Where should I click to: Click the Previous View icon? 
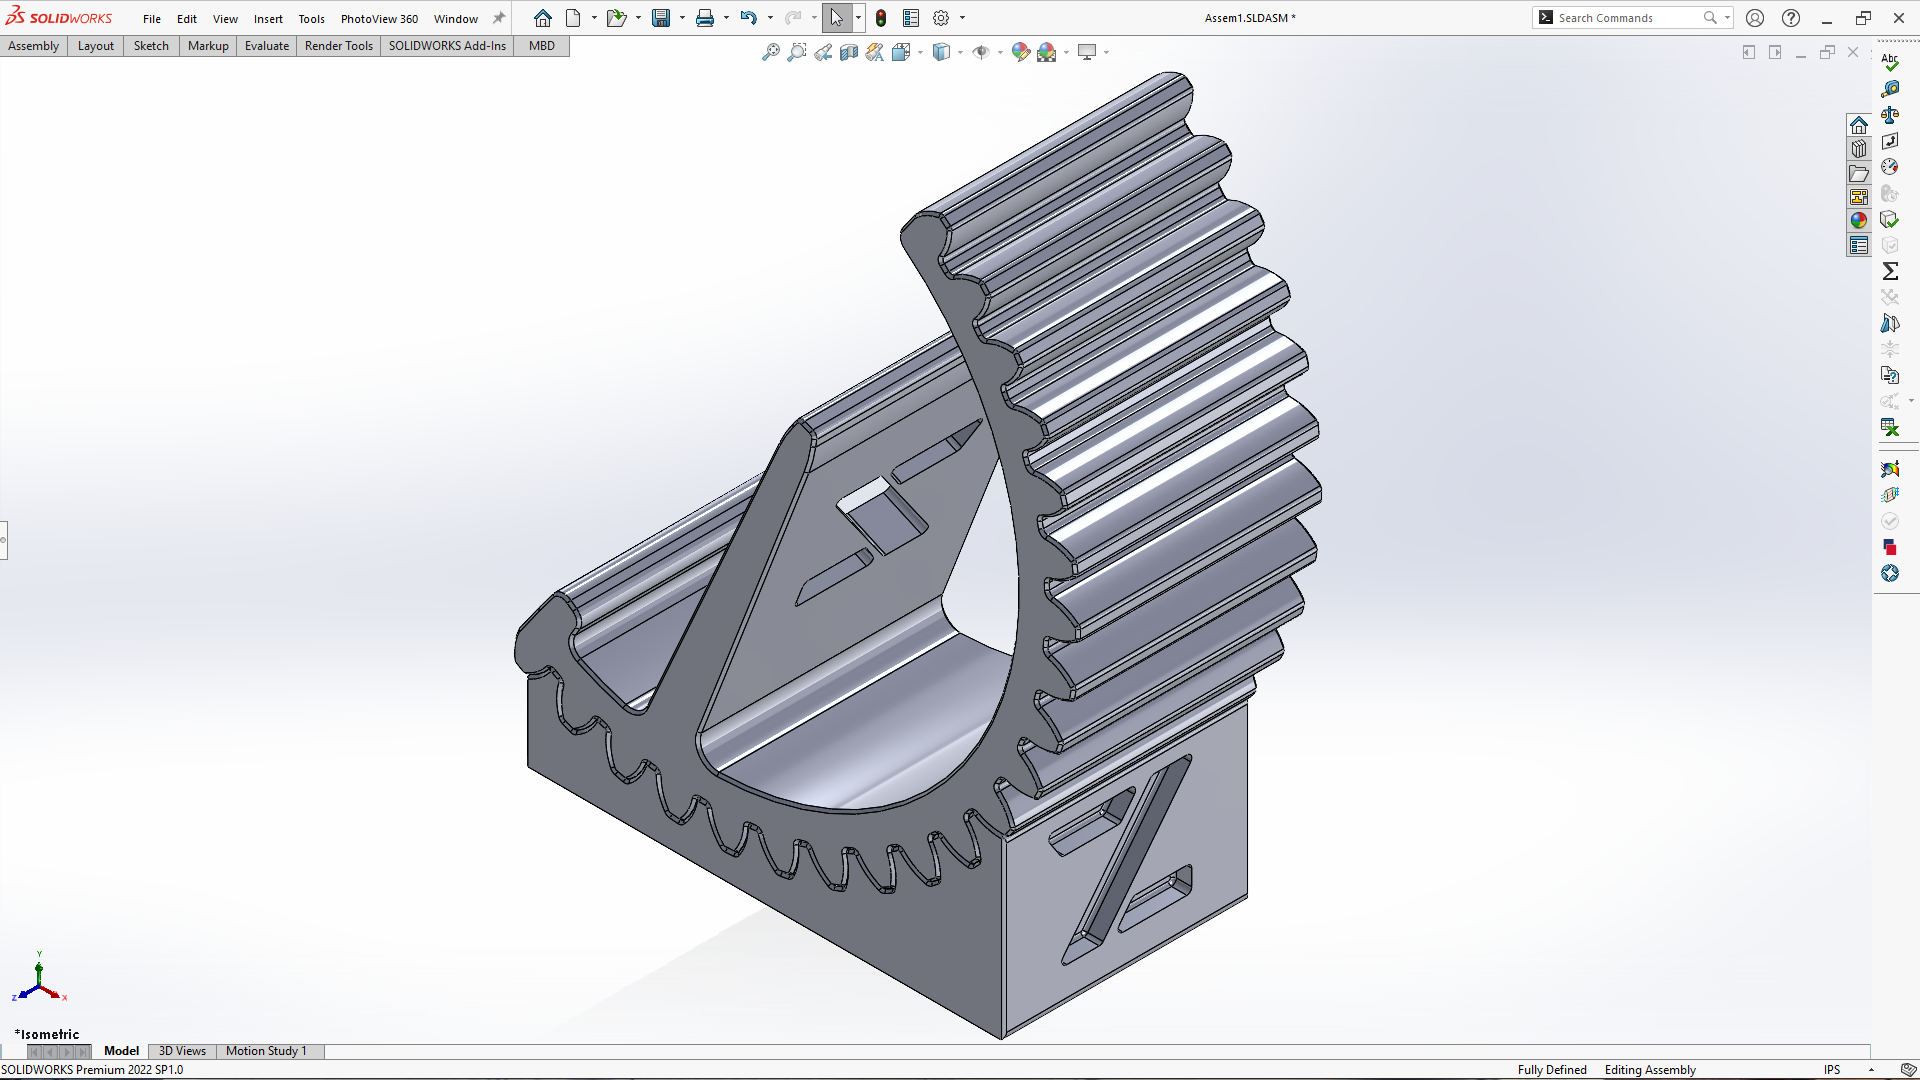click(822, 52)
